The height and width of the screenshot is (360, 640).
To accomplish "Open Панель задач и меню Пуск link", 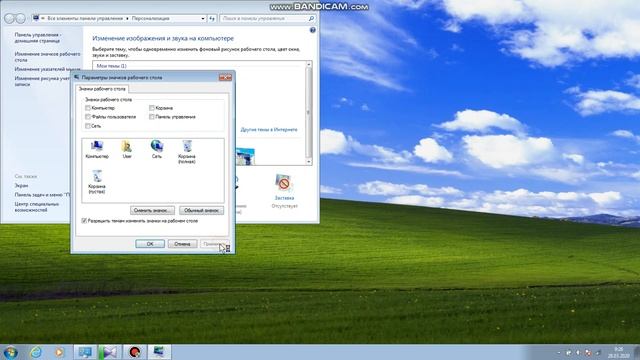I will (42, 195).
